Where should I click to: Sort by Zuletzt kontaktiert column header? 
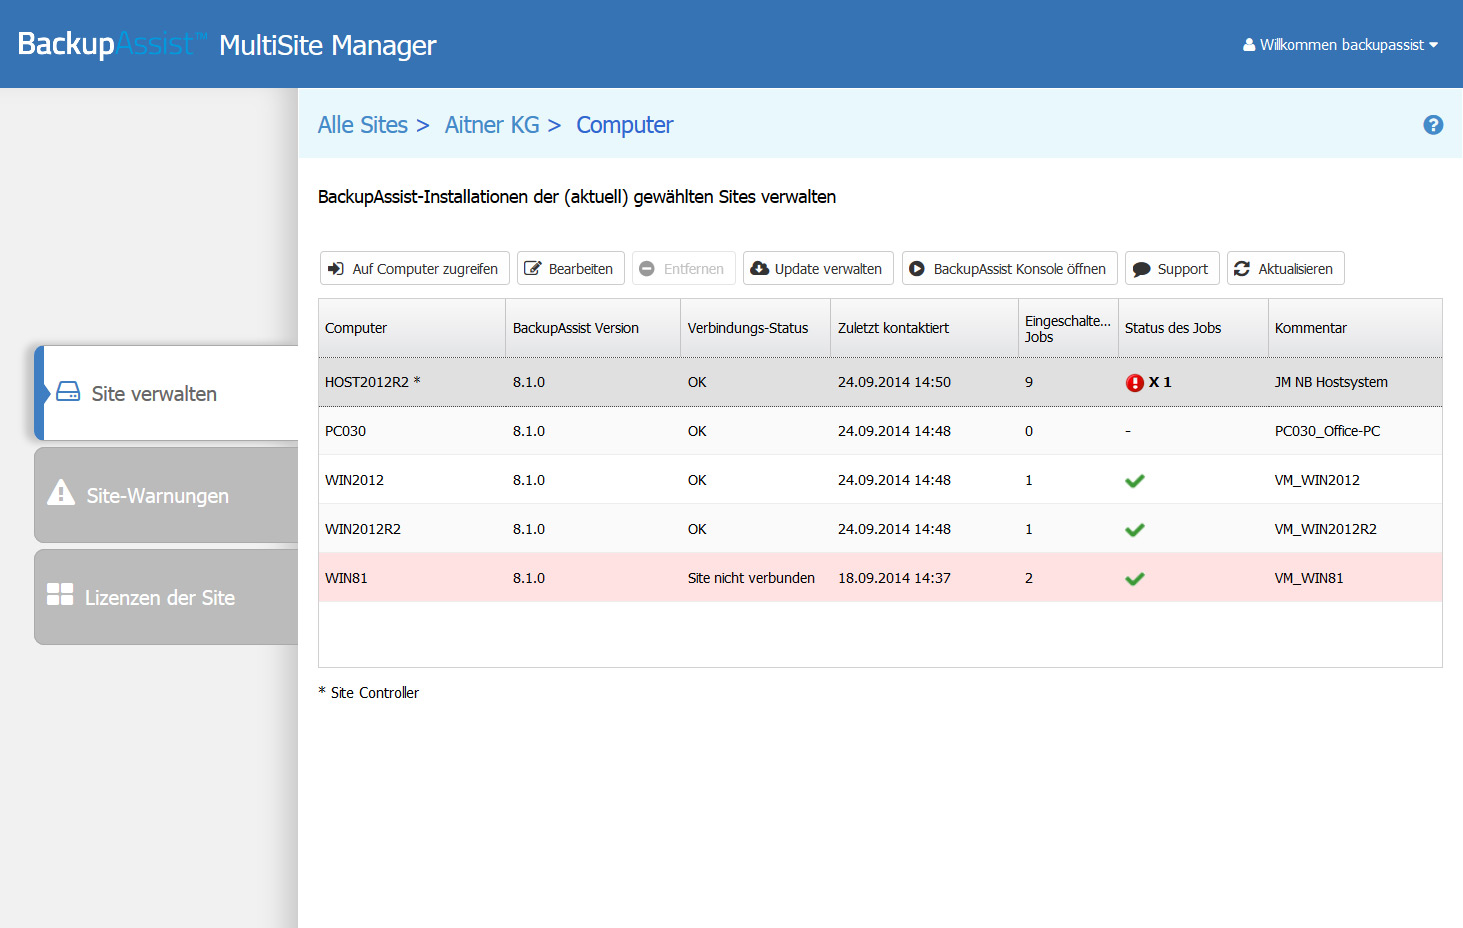point(924,328)
